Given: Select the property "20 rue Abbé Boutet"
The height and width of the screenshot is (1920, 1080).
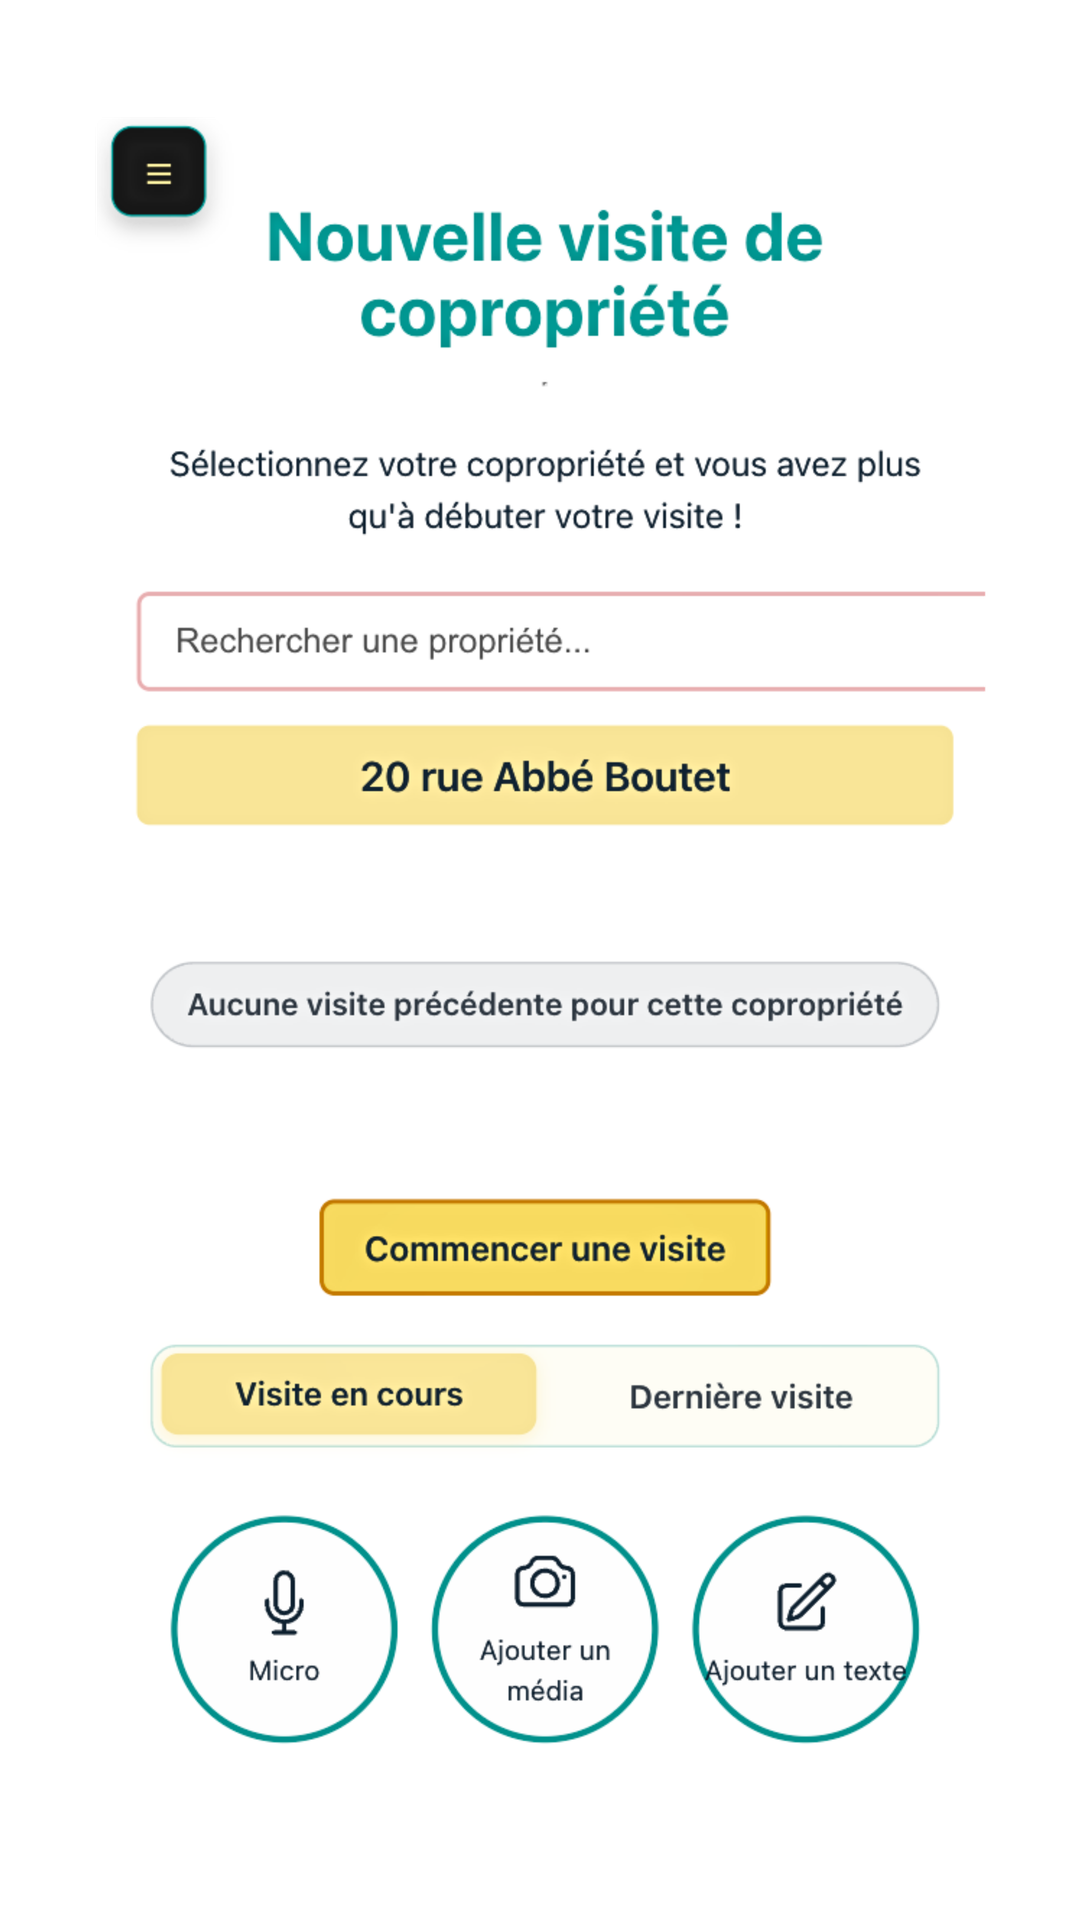Looking at the screenshot, I should click(545, 776).
